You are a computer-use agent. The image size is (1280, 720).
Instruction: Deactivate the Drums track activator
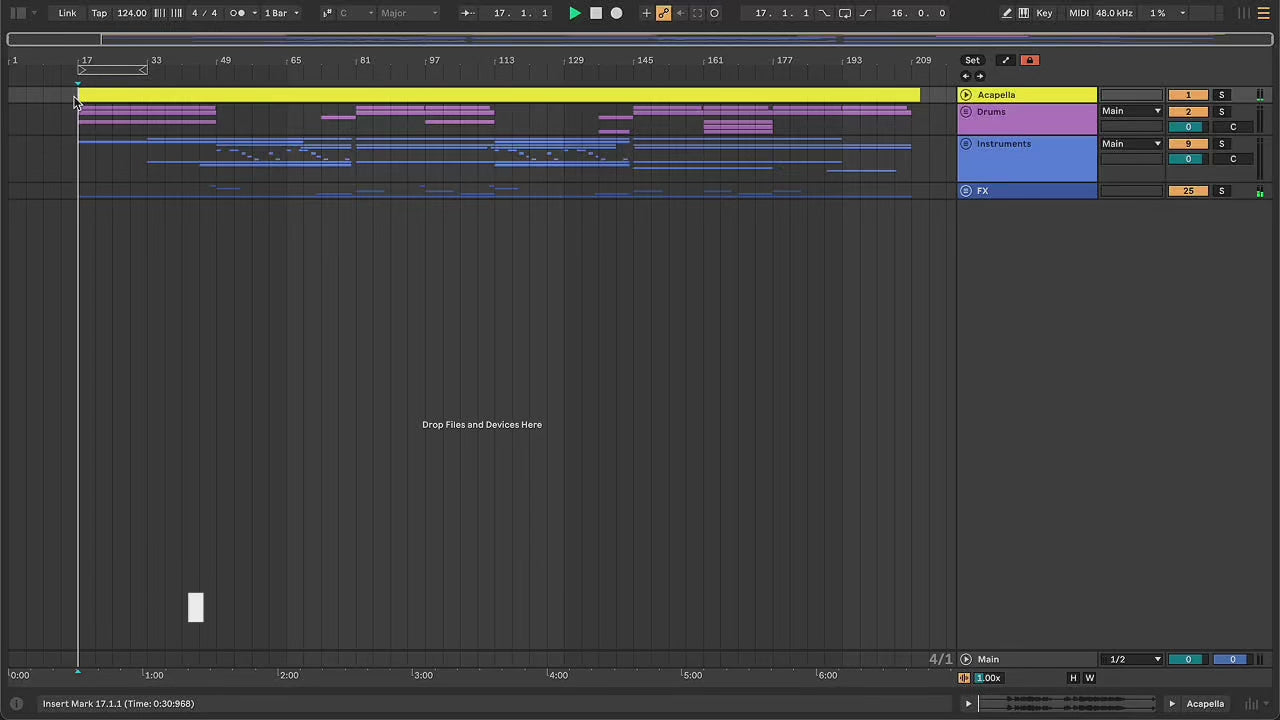(x=1188, y=111)
